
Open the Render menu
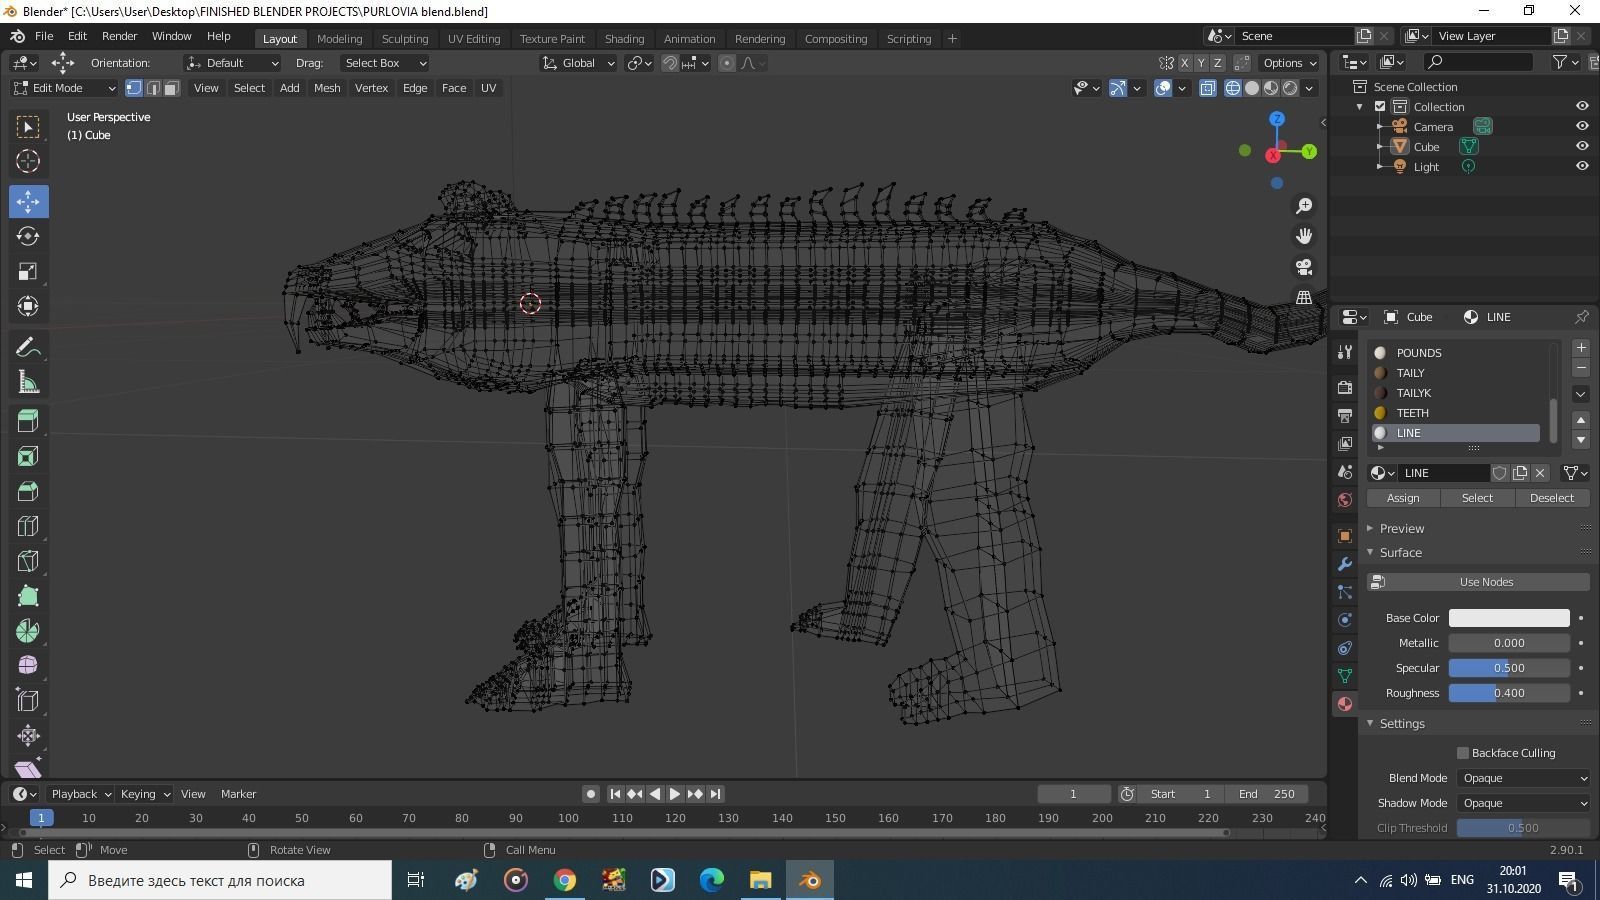coord(119,36)
